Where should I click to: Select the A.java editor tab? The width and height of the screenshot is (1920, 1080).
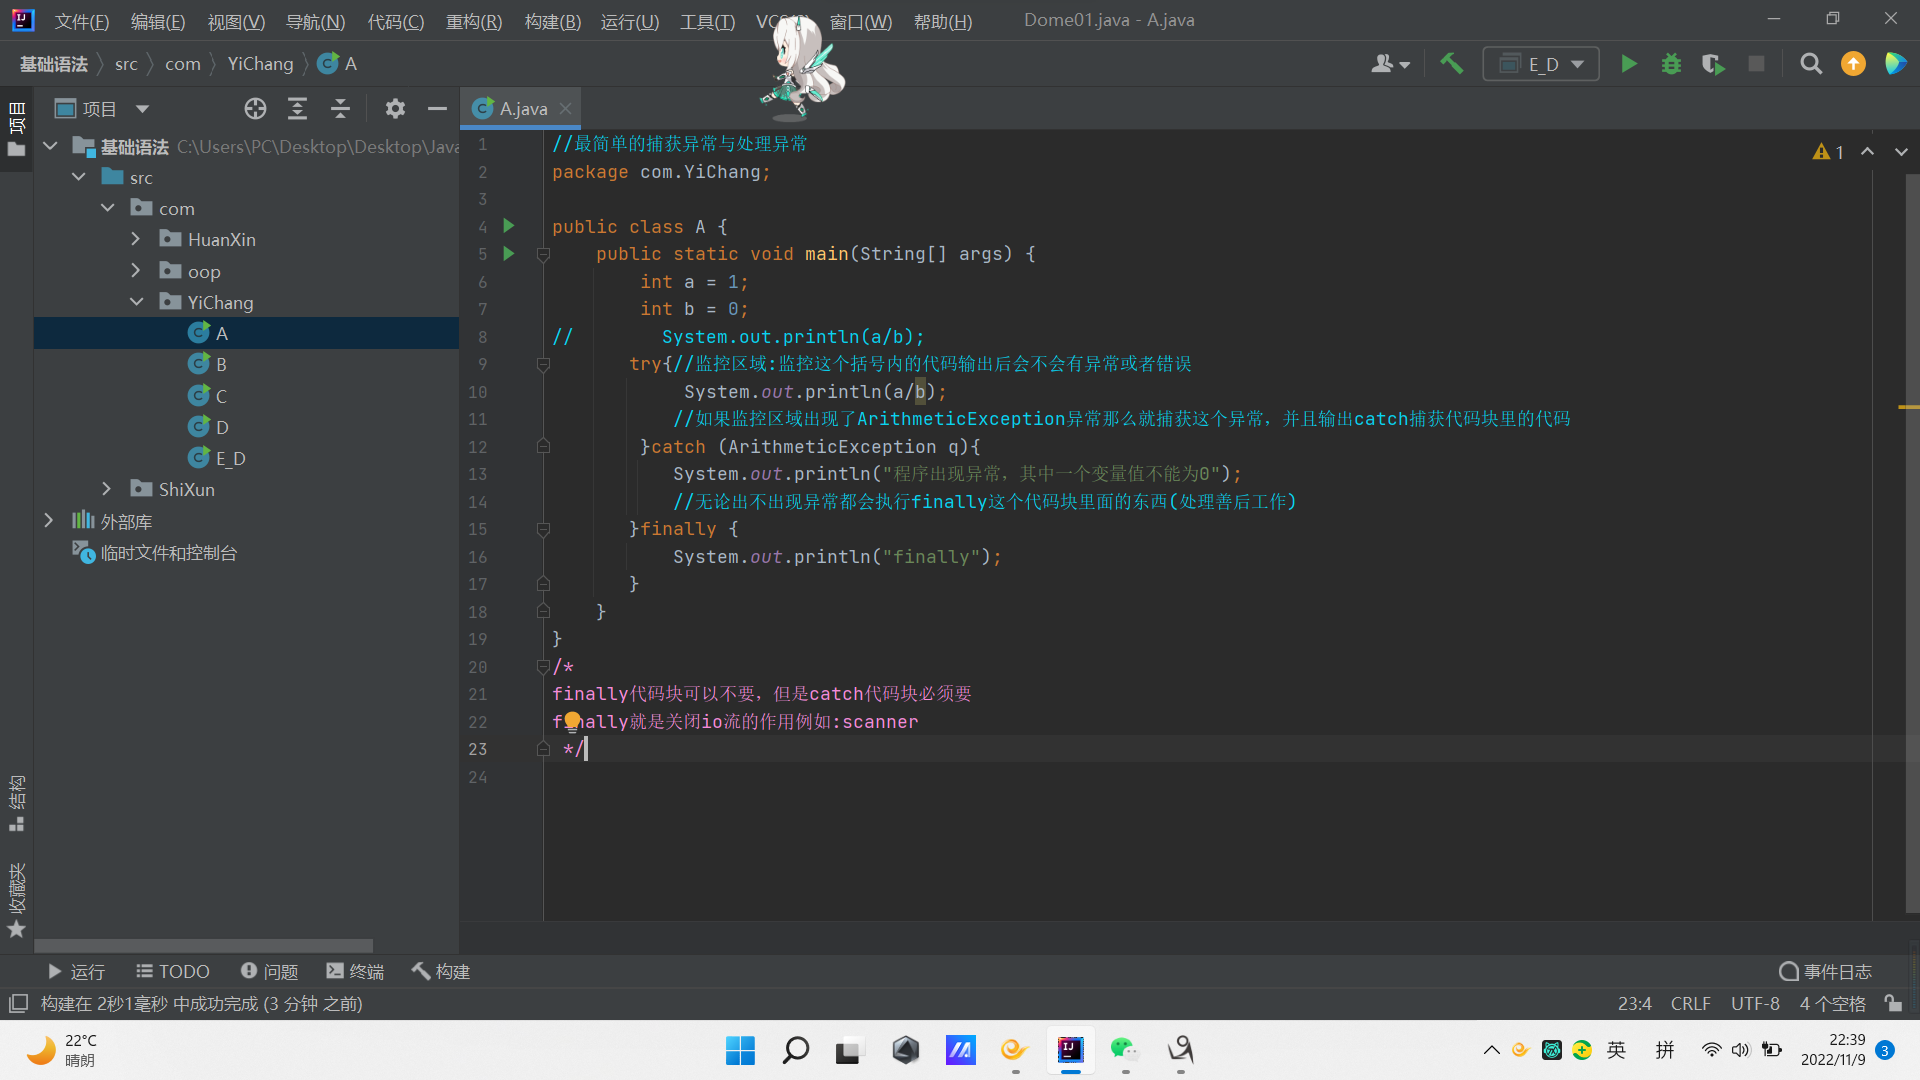(522, 109)
